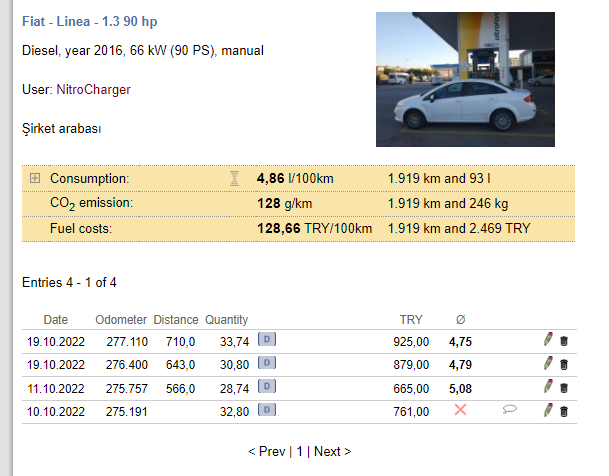Open the white Fiat Linea photo thumbnail
Screen dimensions: 609x476
[x=465, y=79]
